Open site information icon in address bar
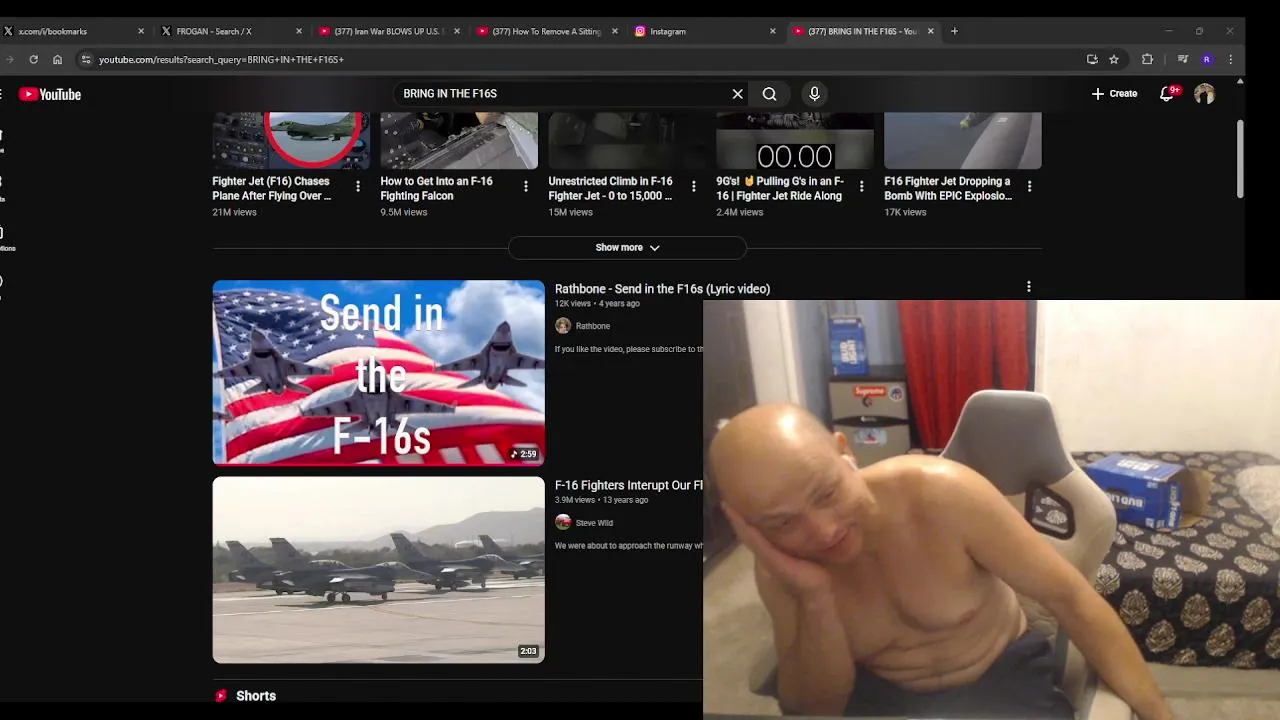 click(x=86, y=59)
